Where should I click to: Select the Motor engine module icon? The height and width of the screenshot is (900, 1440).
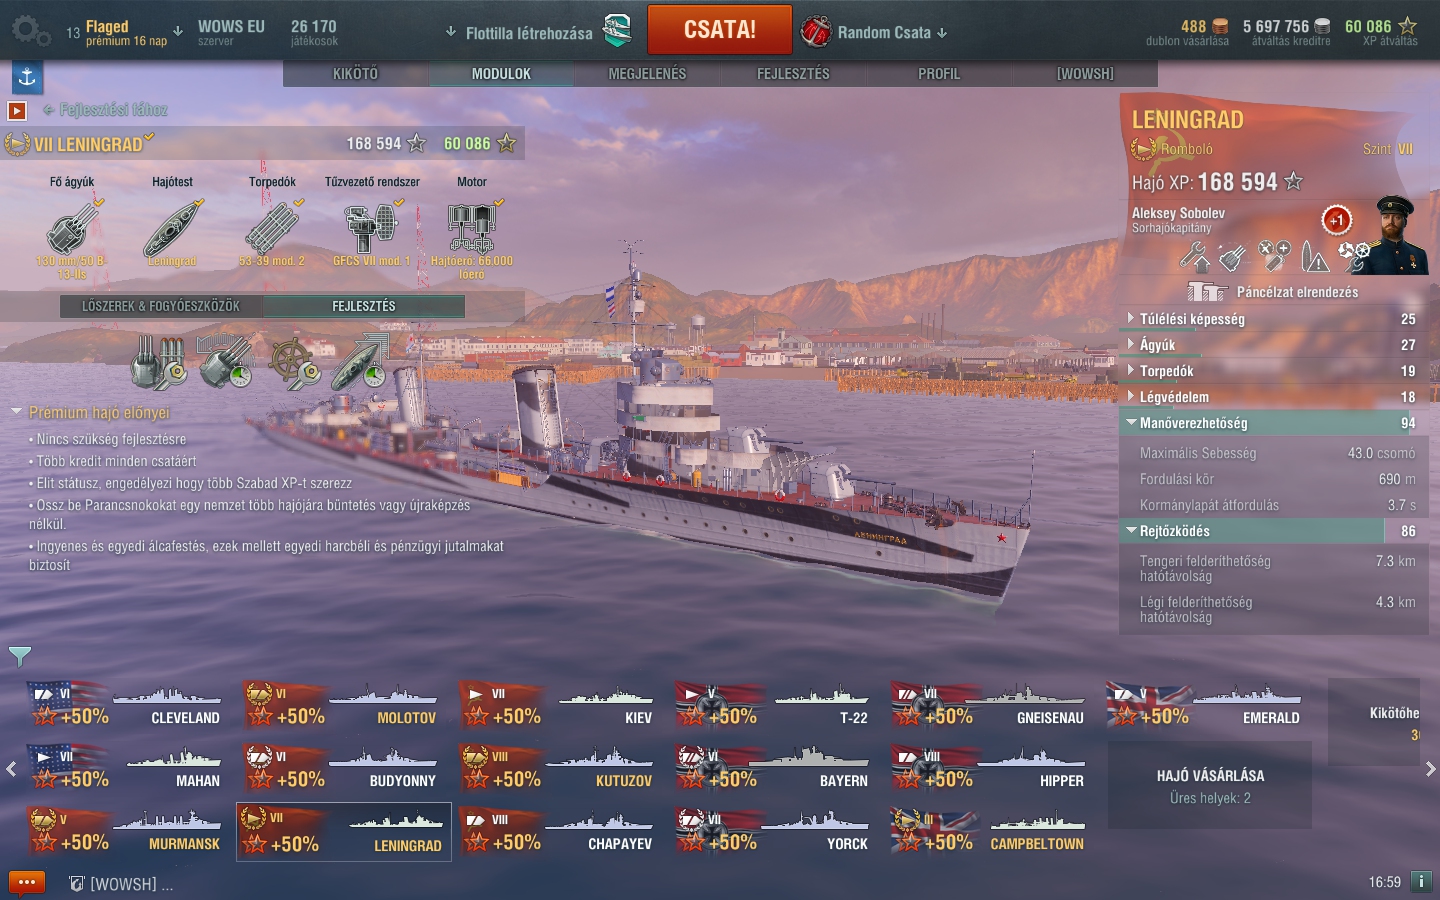click(x=472, y=227)
